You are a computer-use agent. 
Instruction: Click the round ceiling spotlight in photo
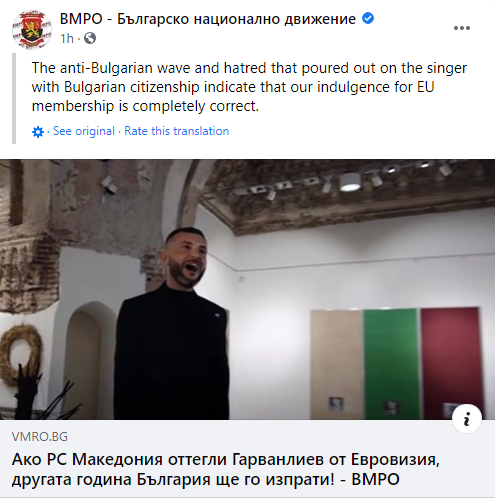point(350,182)
